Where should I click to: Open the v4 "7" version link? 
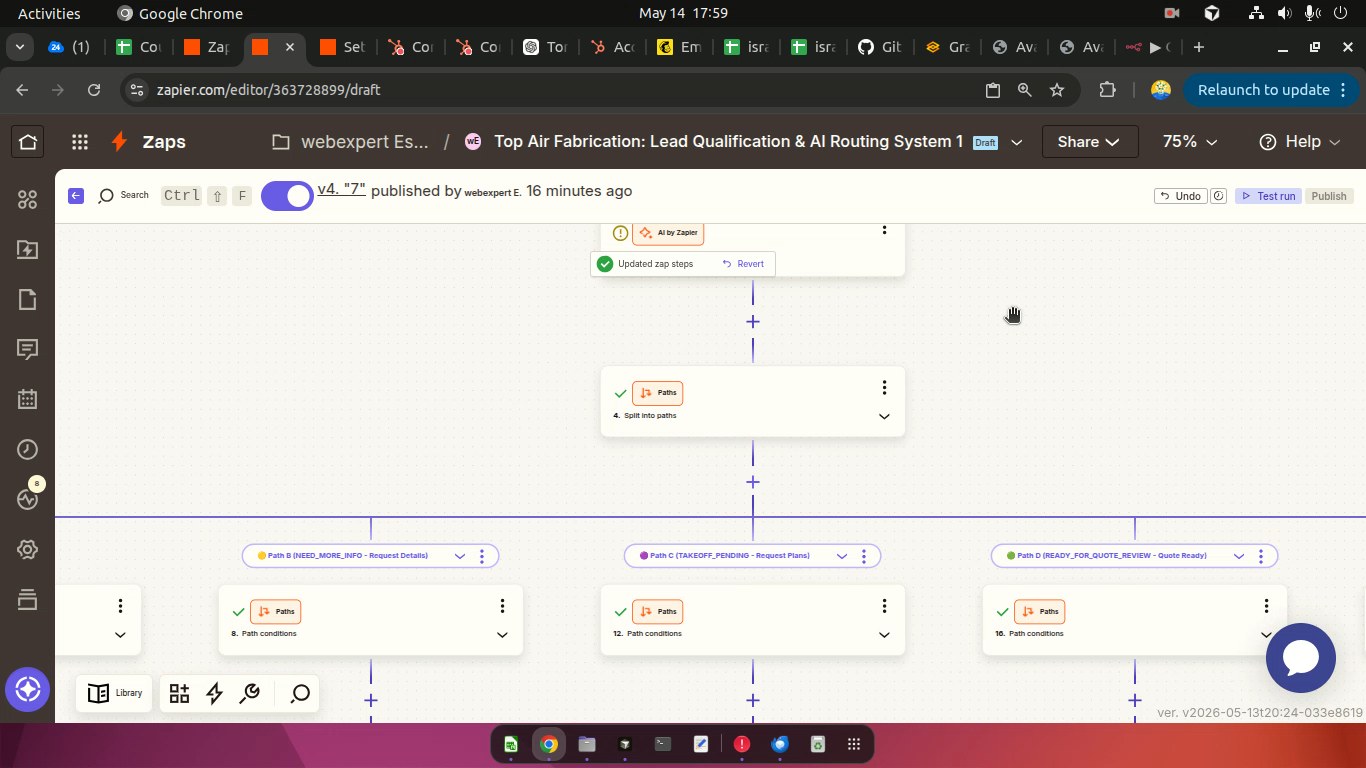click(x=341, y=190)
